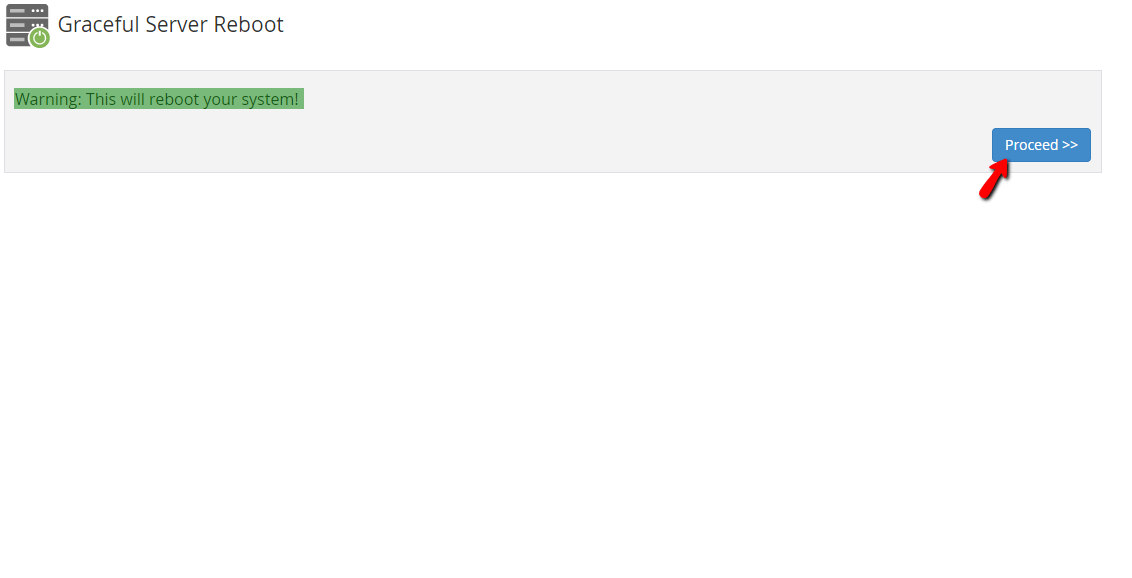Click the green highlighted warning message
1132x578 pixels.
159,99
